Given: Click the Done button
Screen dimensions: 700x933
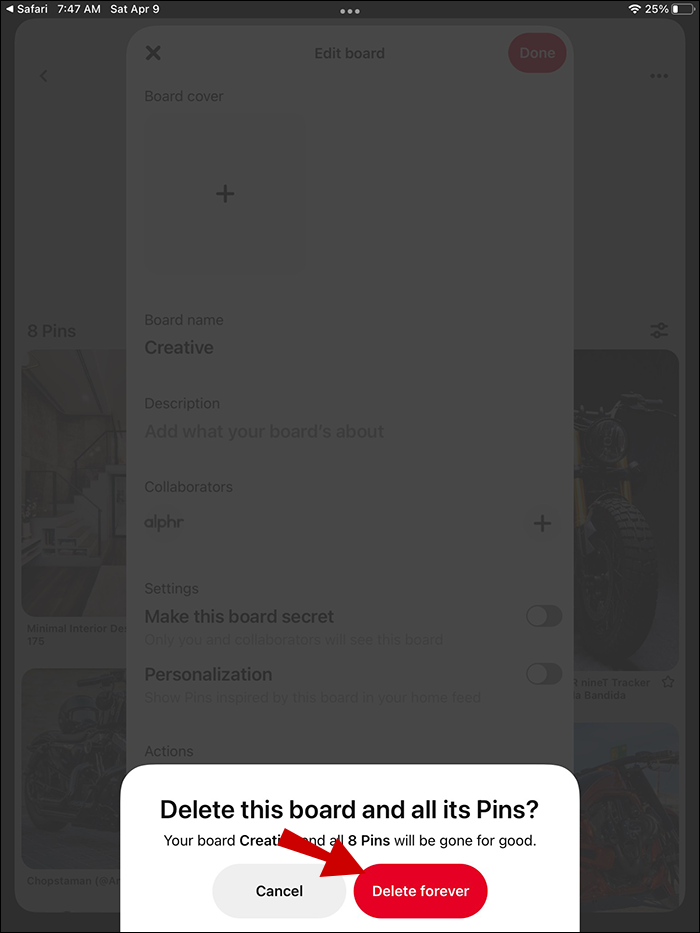Looking at the screenshot, I should (537, 53).
